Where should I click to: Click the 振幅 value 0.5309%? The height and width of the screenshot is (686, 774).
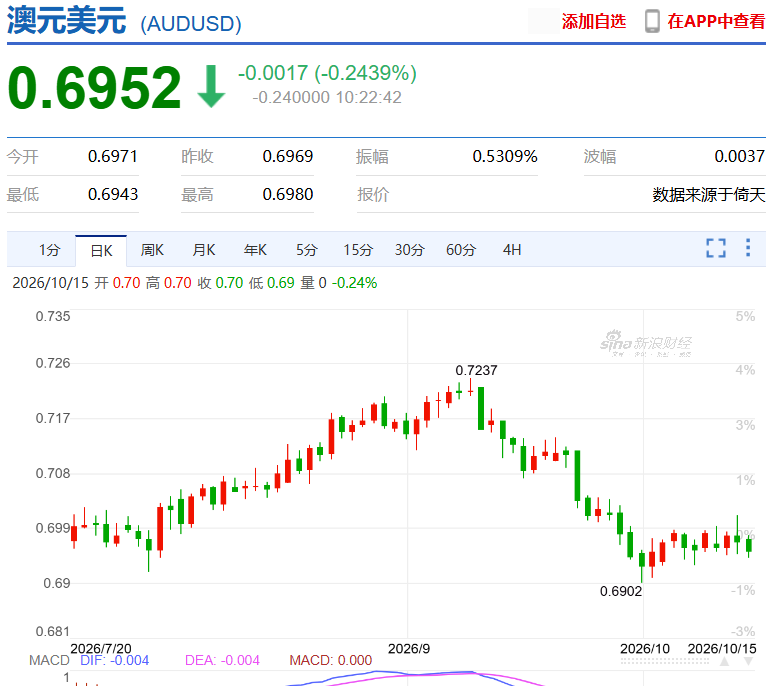(504, 156)
